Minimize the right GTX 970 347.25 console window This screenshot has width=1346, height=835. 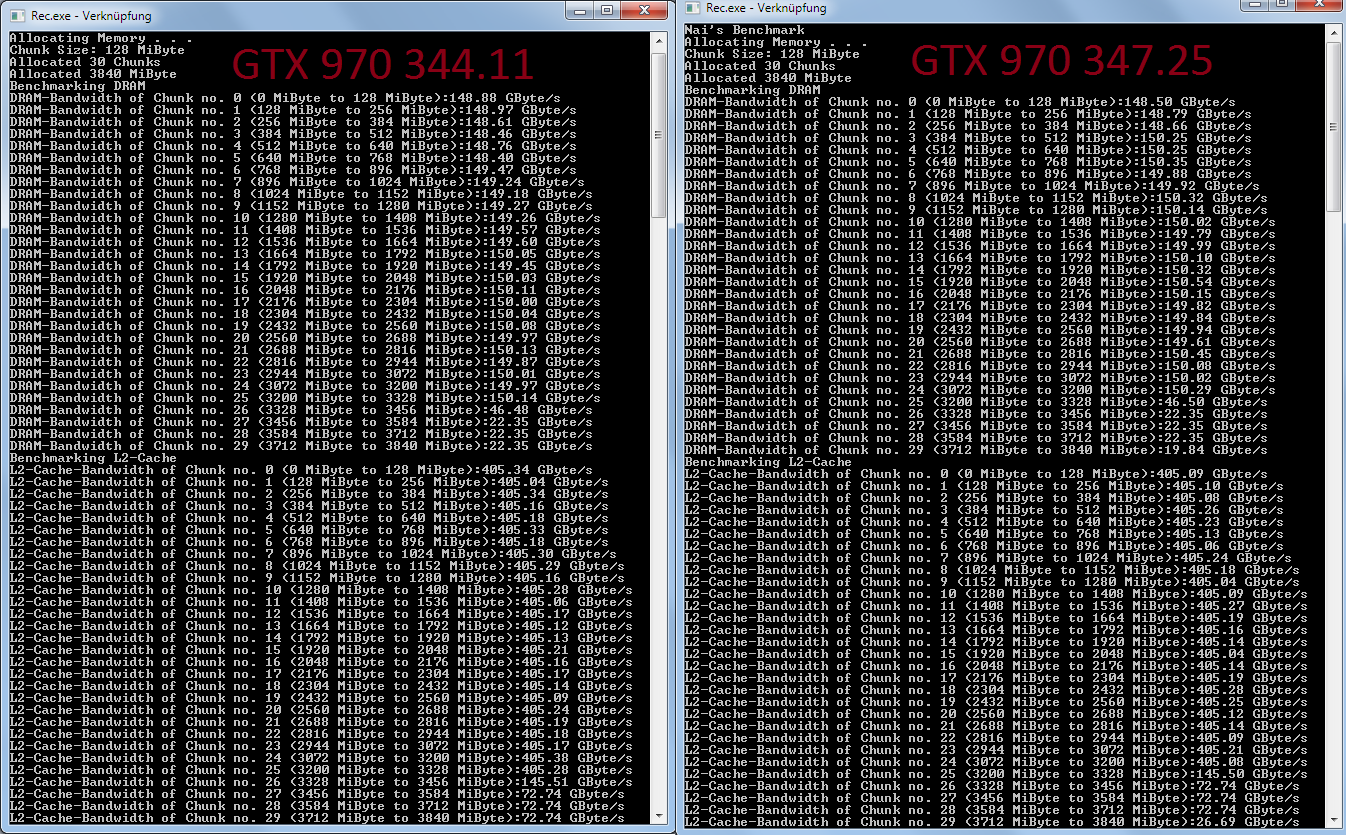click(x=1256, y=6)
